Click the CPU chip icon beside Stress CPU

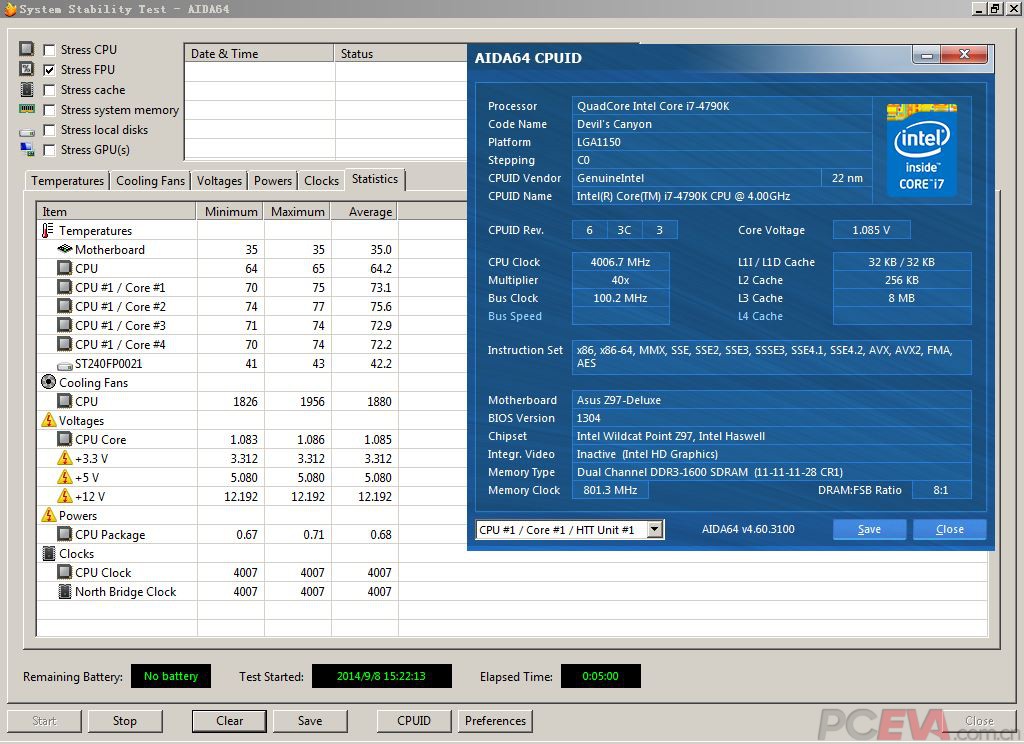27,49
